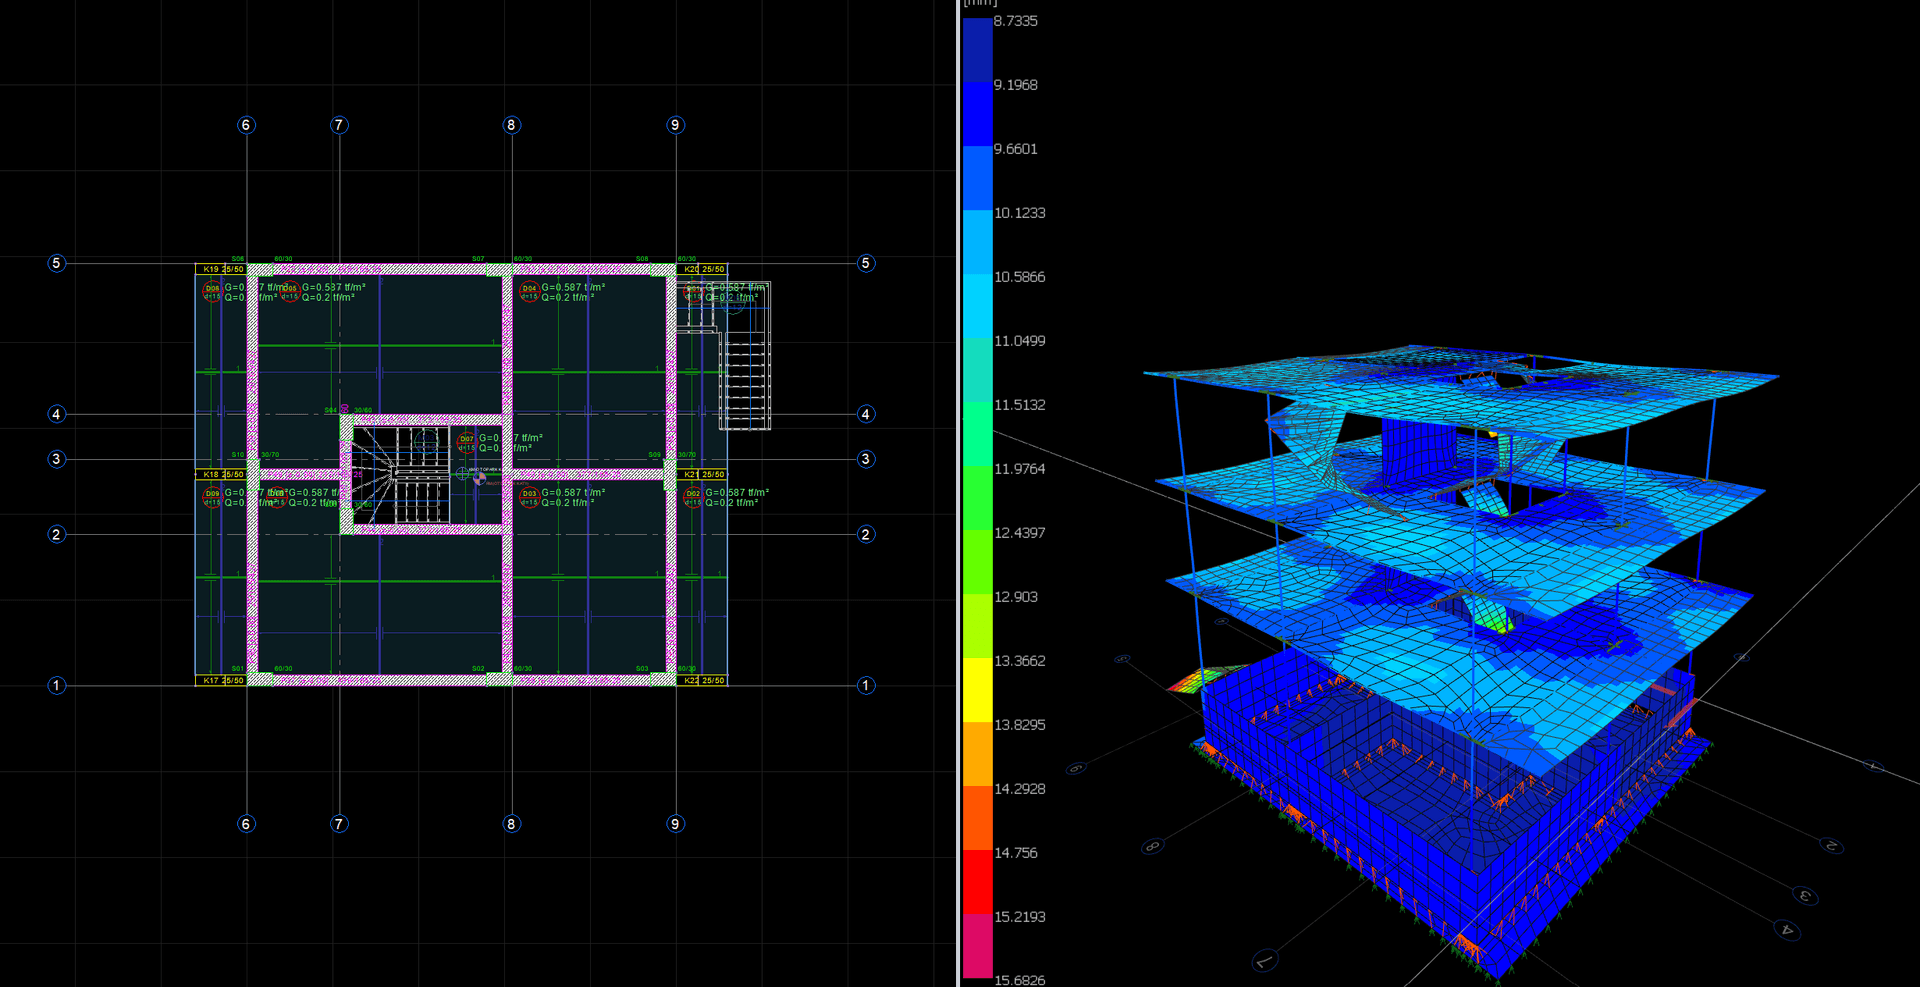Click column label S08
1920x987 pixels.
(642, 259)
